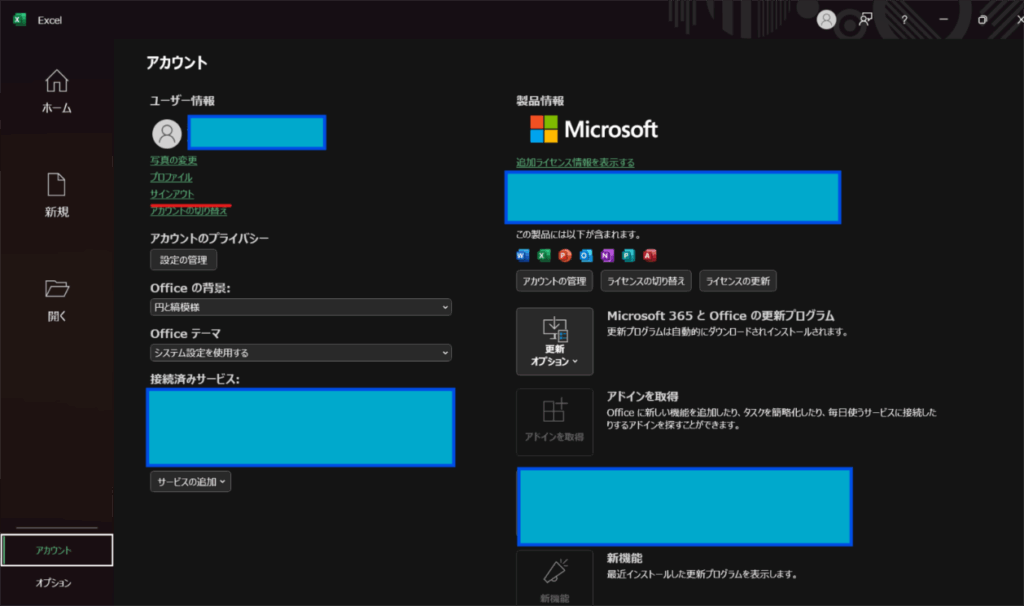Click the 接続済みサービス: label

(195, 379)
